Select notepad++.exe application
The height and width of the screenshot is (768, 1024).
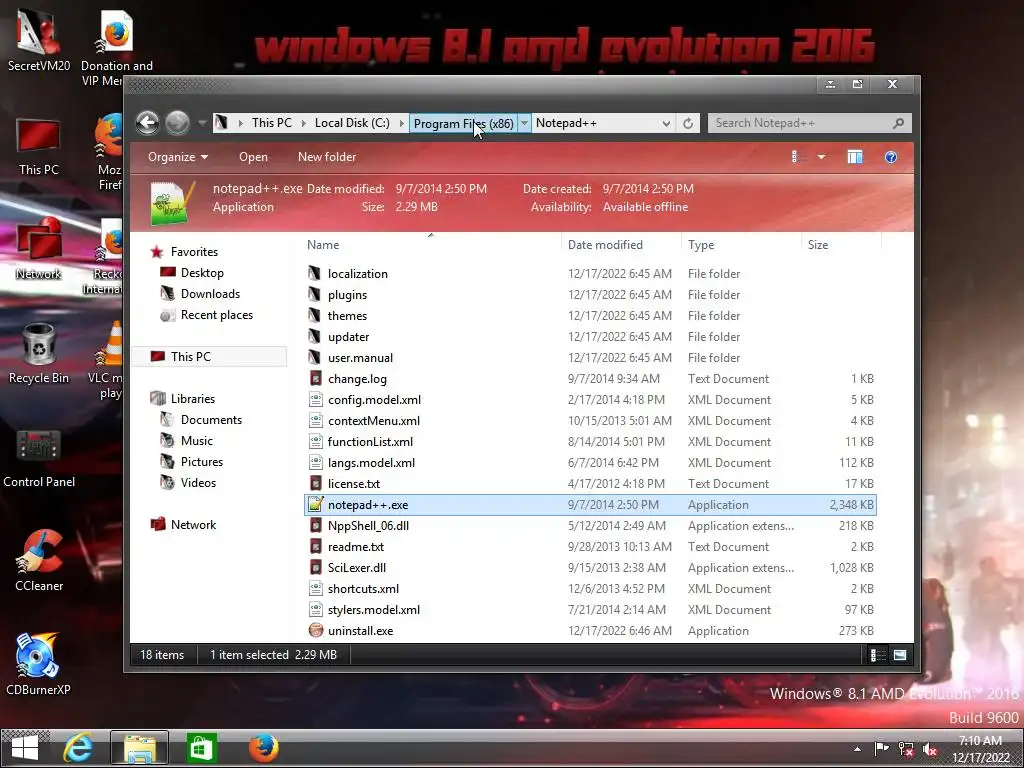590,505
